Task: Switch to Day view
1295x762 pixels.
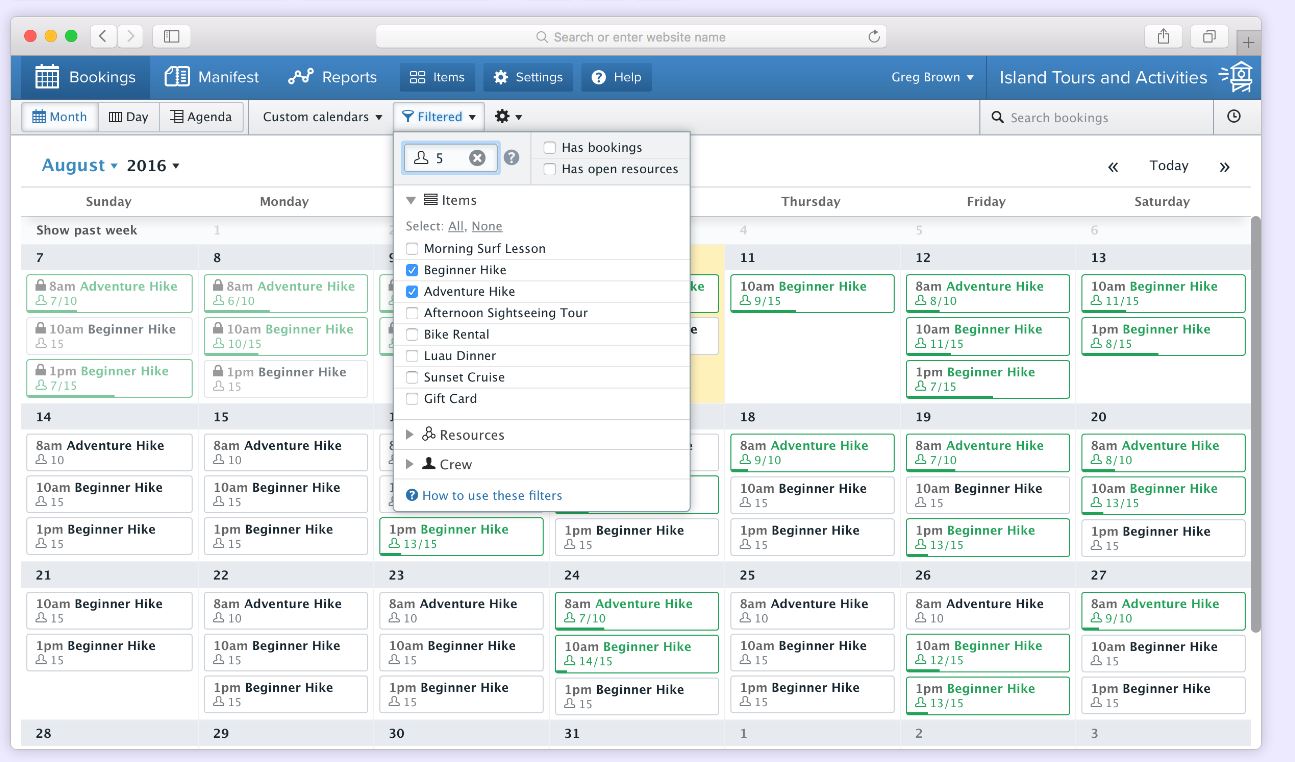Action: click(x=129, y=117)
